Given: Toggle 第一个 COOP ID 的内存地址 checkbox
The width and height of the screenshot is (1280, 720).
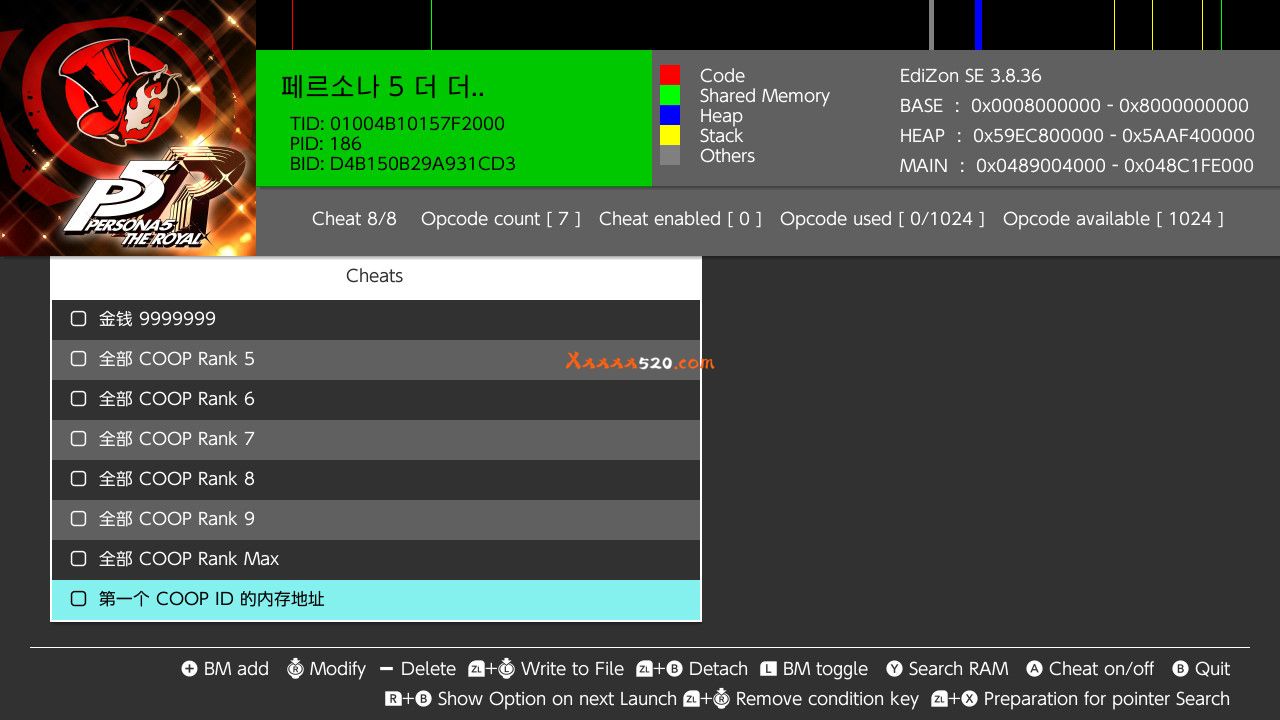Looking at the screenshot, I should [x=78, y=599].
